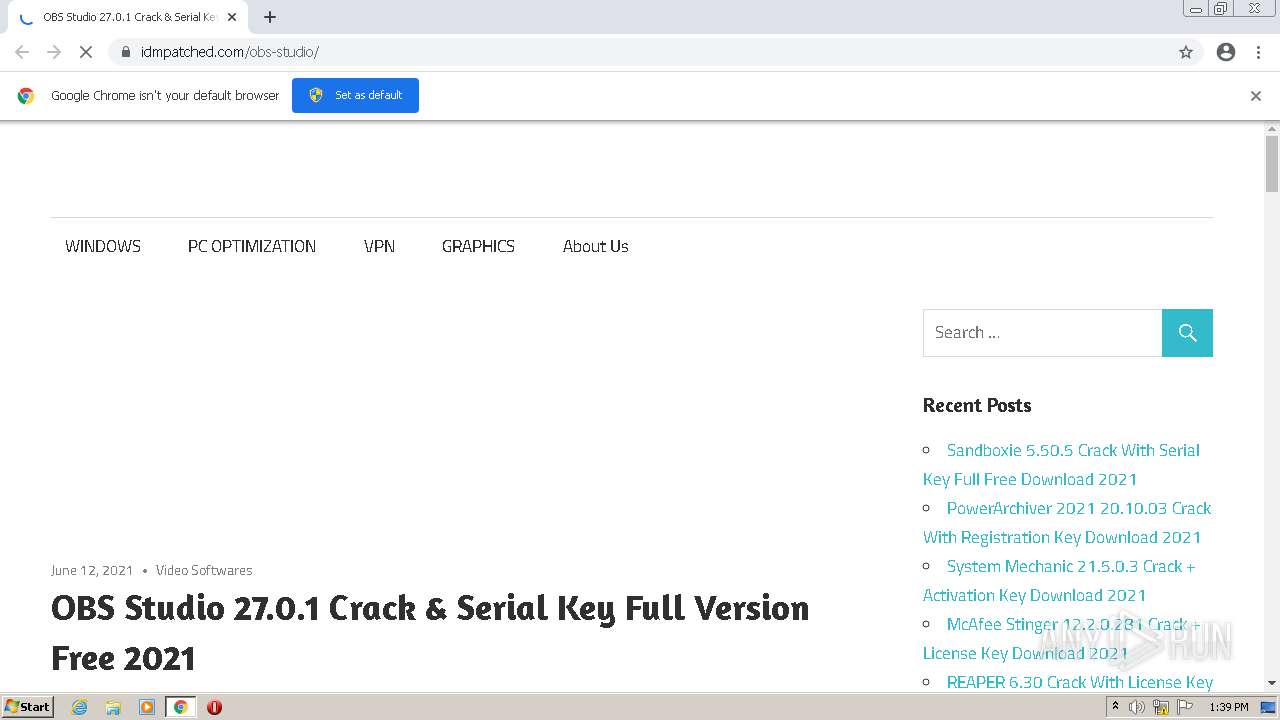
Task: Open Windows Media Player taskbar icon
Action: tap(146, 707)
